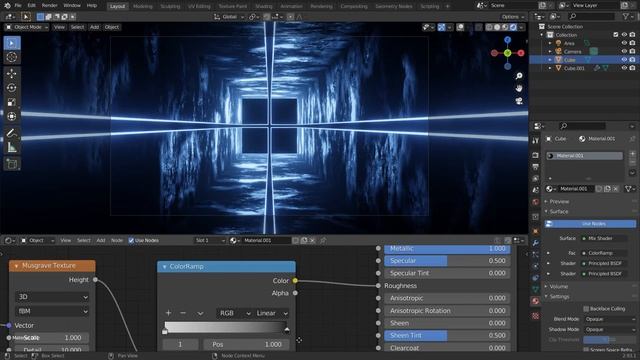Open the Object properties orange square tab
This screenshot has width=640, height=360.
536,231
